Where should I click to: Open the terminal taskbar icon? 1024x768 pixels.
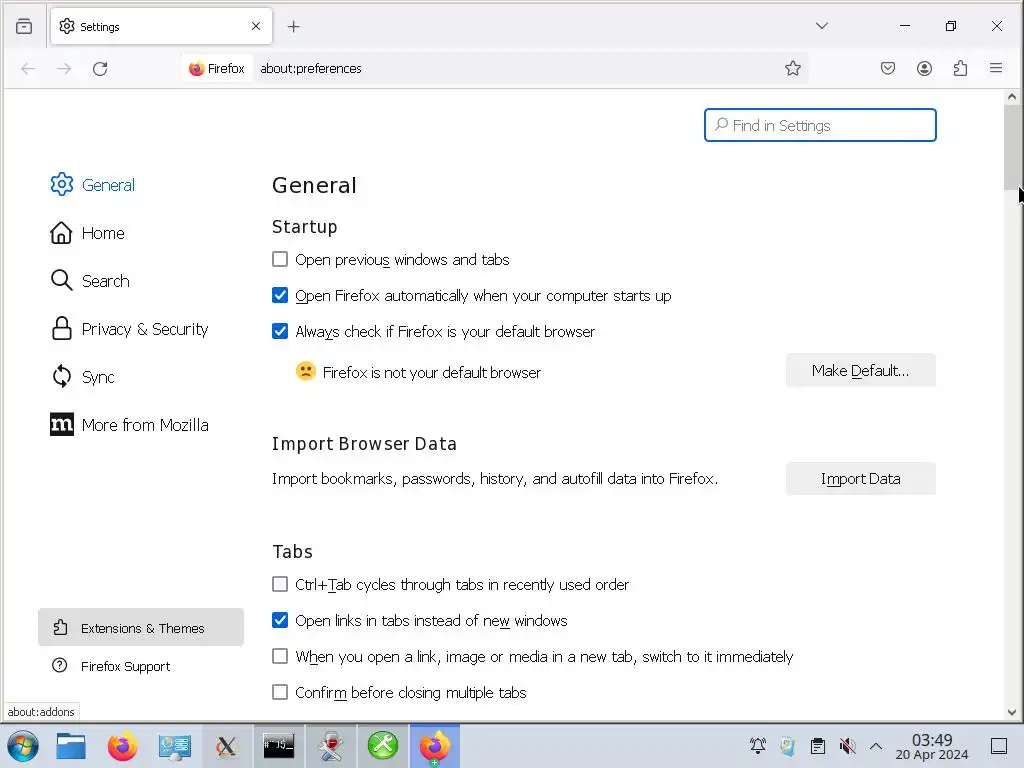[279, 746]
